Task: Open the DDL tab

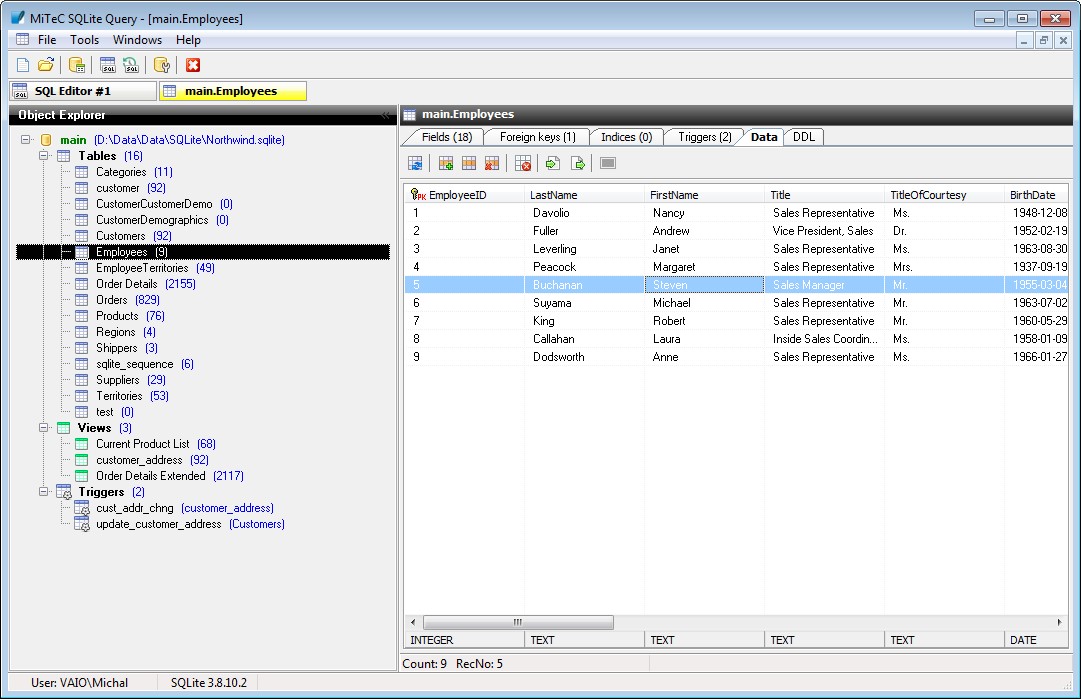Action: (x=803, y=137)
